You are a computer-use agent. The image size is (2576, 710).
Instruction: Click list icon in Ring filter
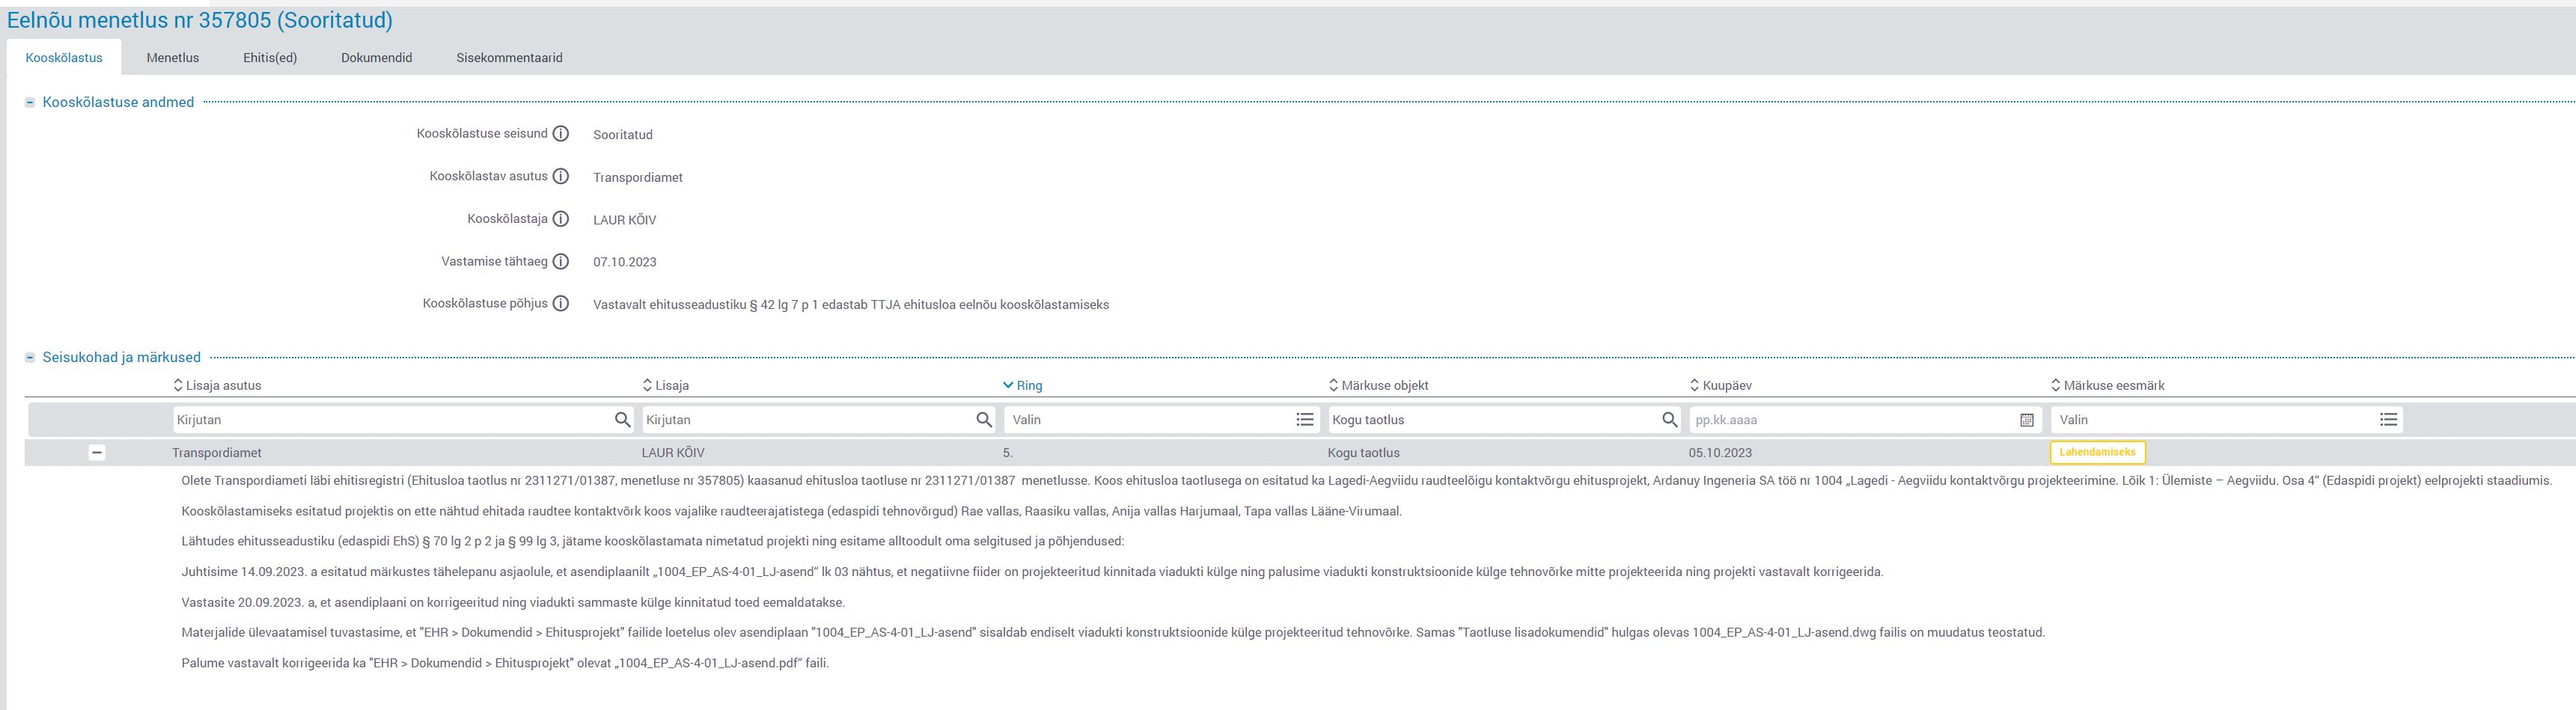click(x=1305, y=420)
